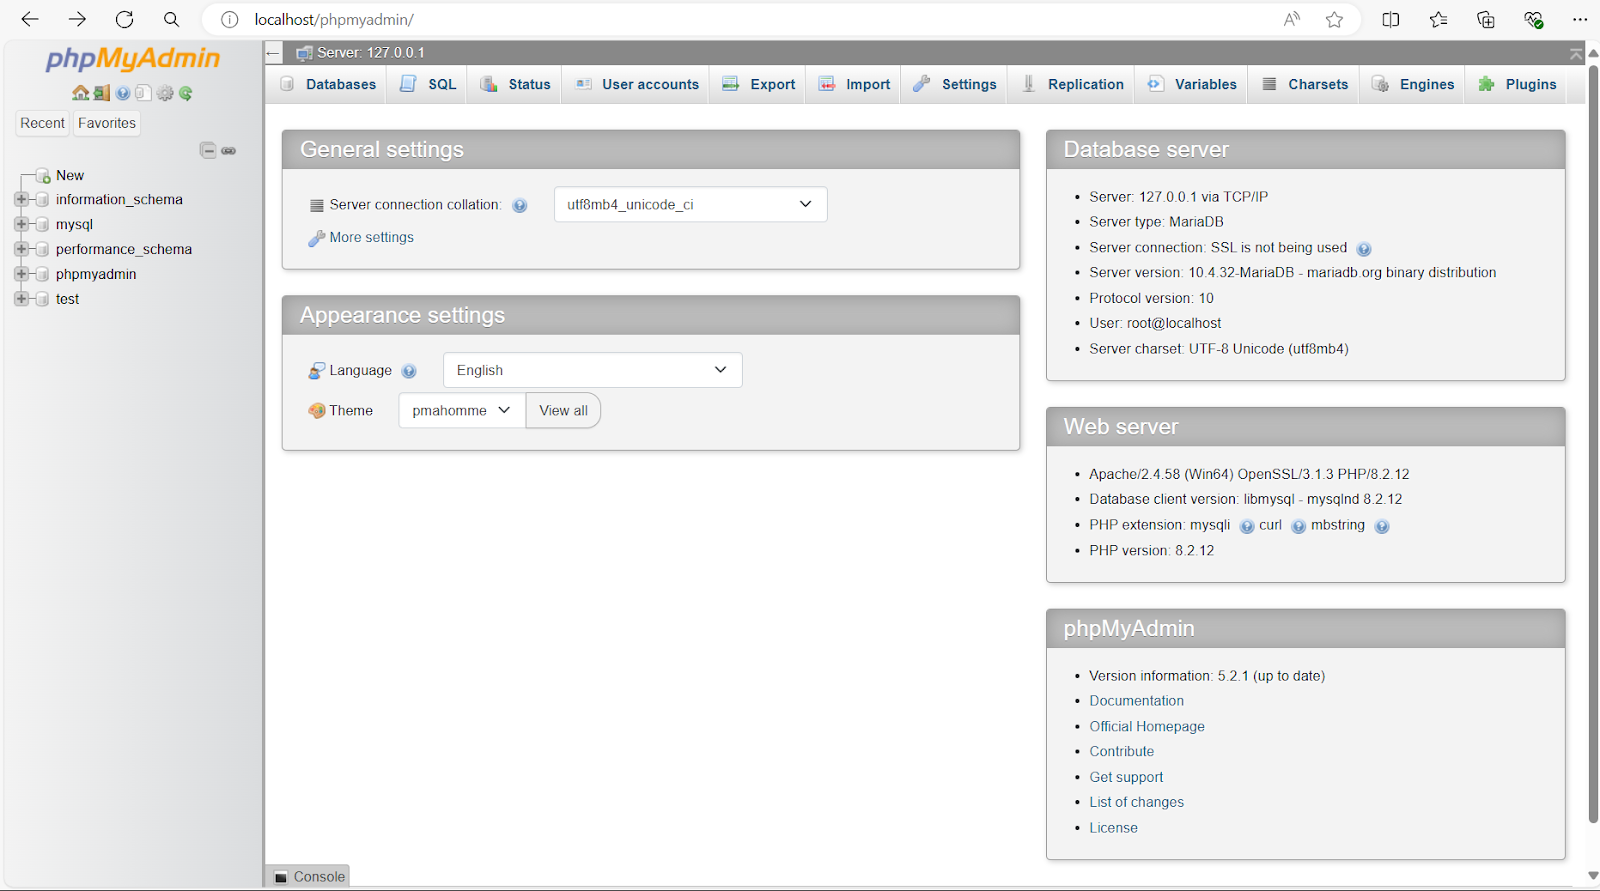Open the Engines tab
This screenshot has height=891, width=1600.
(1414, 84)
